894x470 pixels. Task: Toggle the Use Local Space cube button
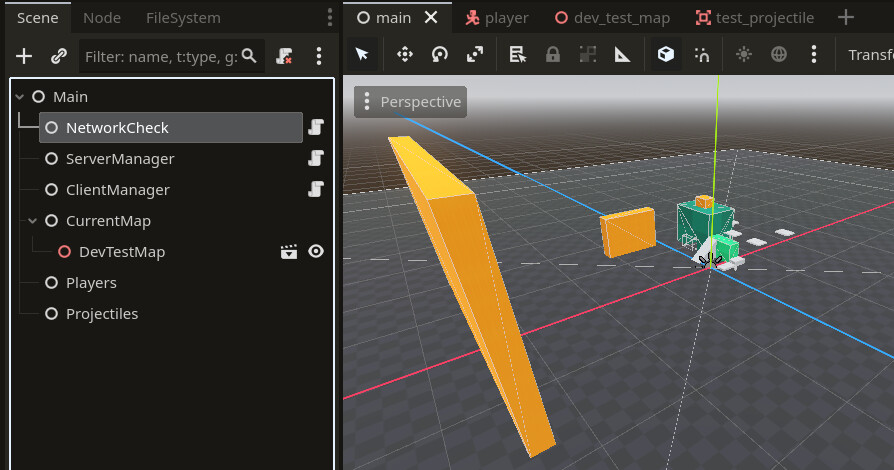tap(665, 54)
